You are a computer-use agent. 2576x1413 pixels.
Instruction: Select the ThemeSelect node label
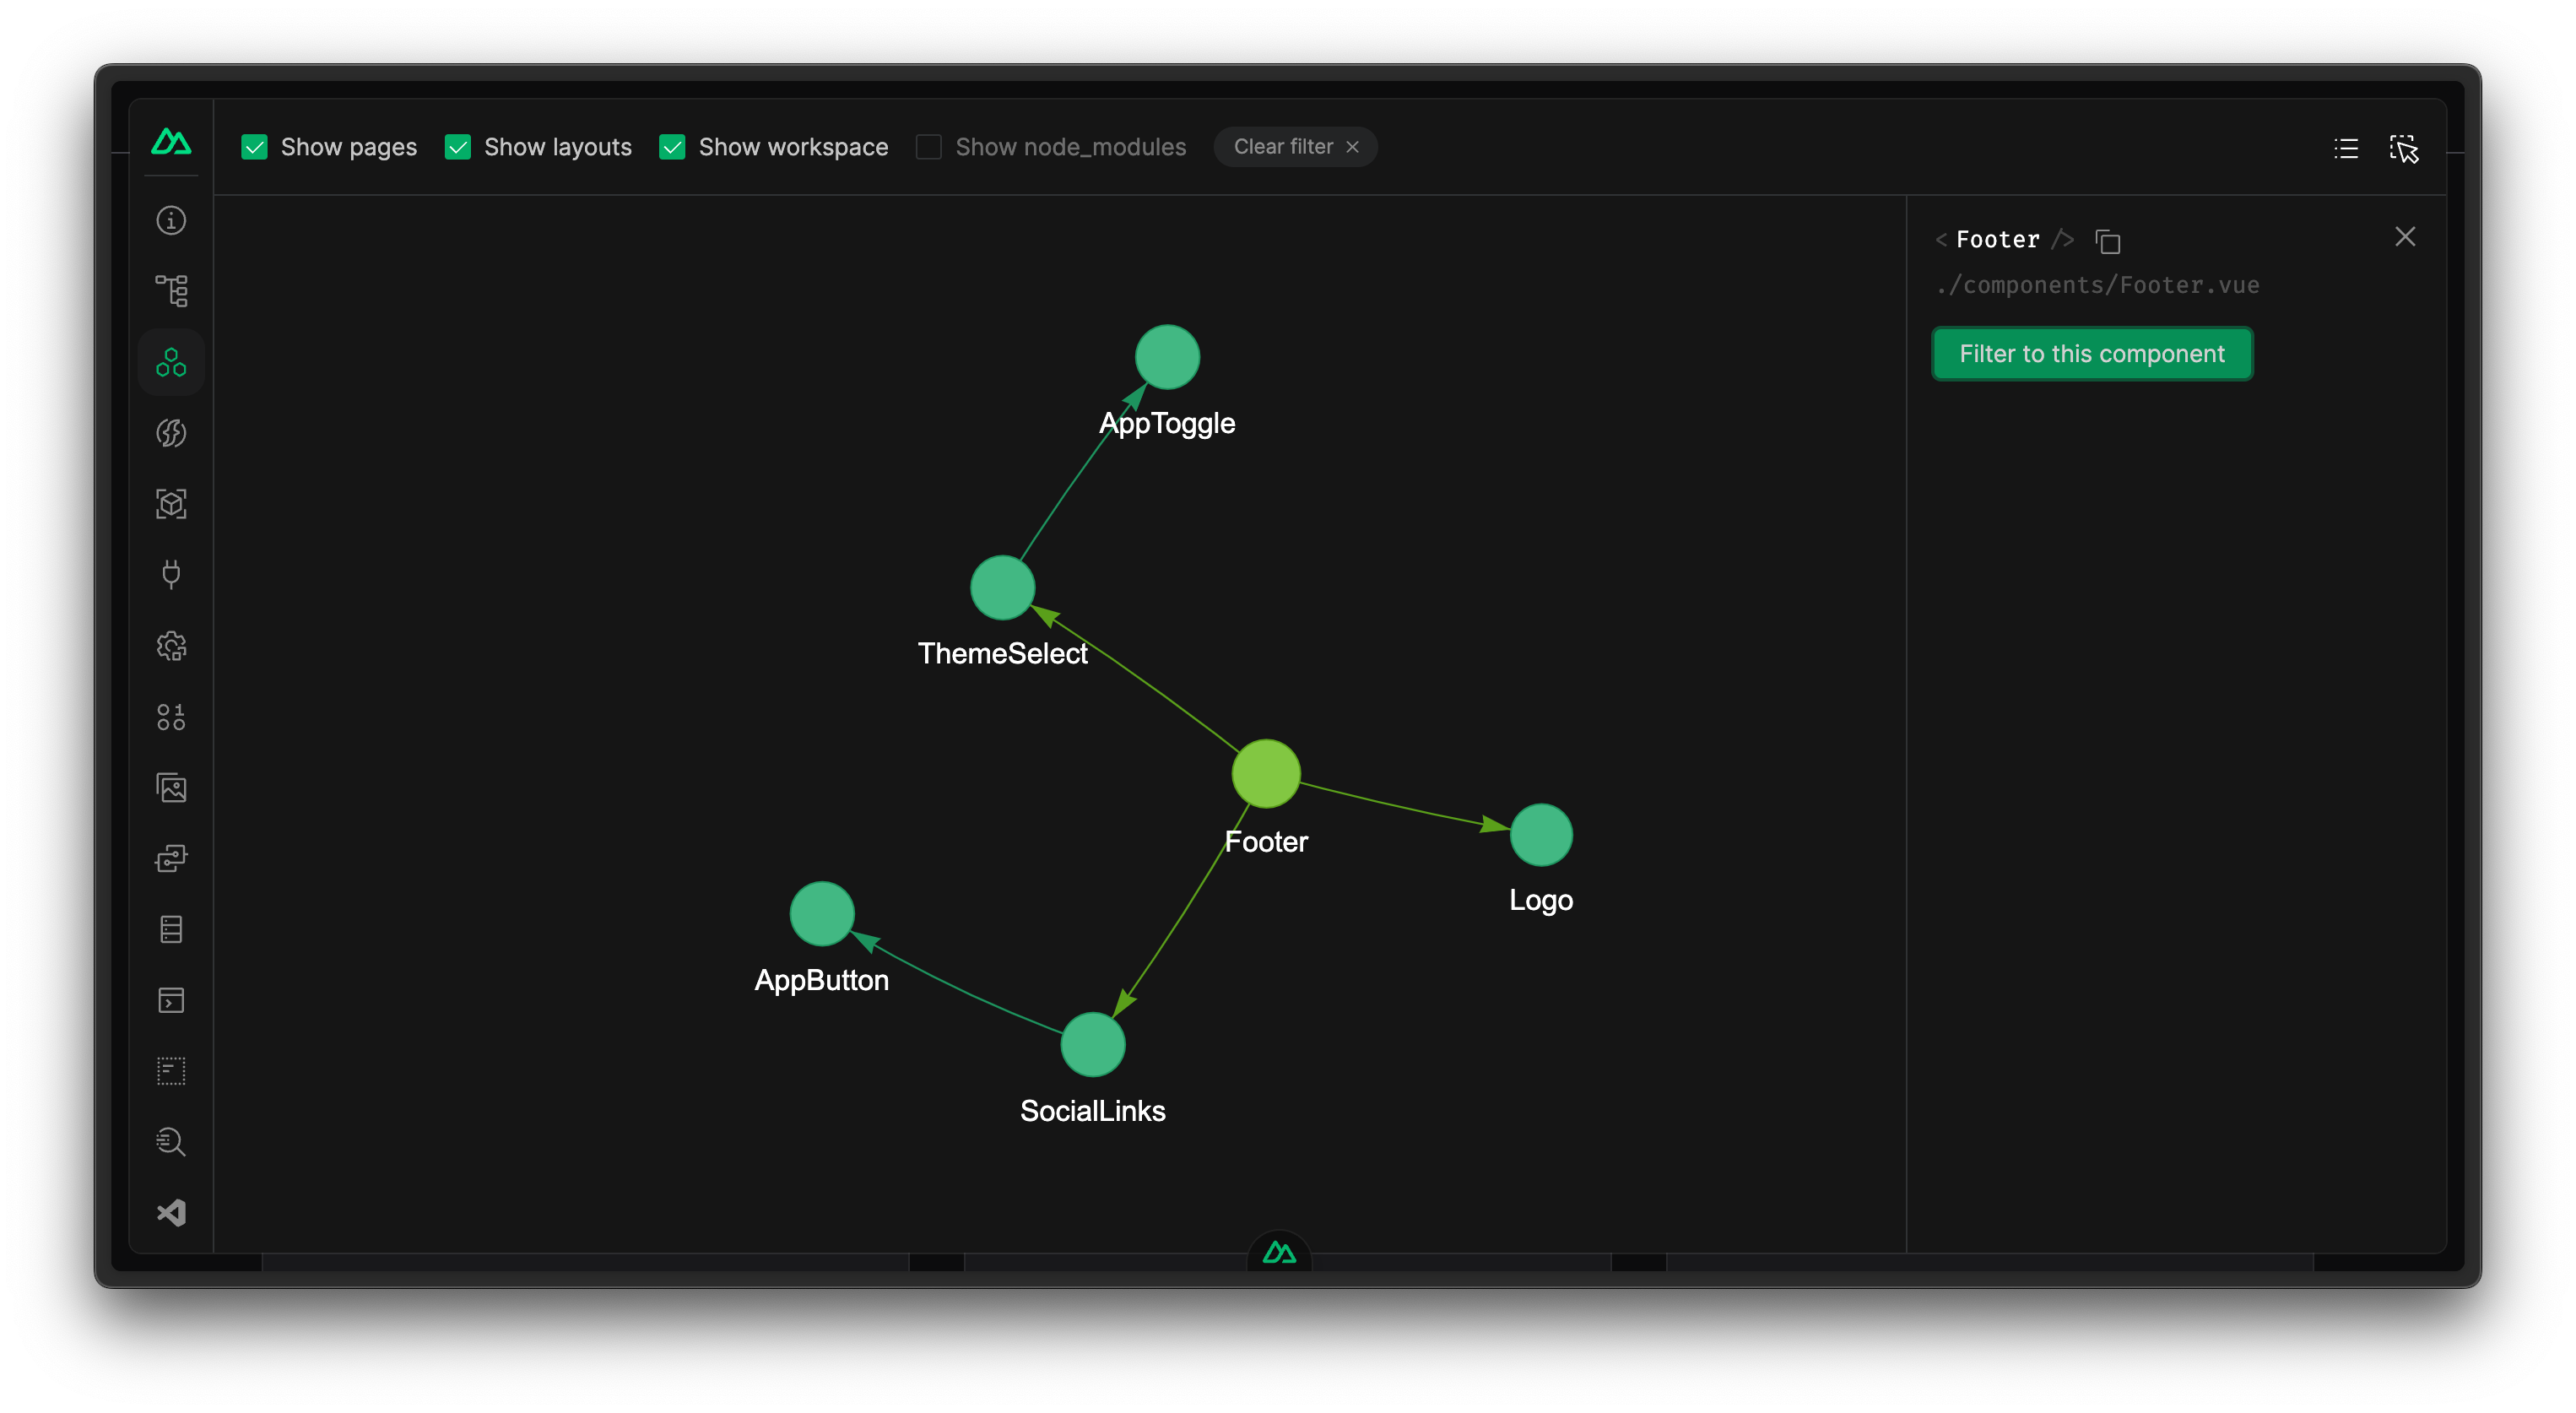[1002, 652]
